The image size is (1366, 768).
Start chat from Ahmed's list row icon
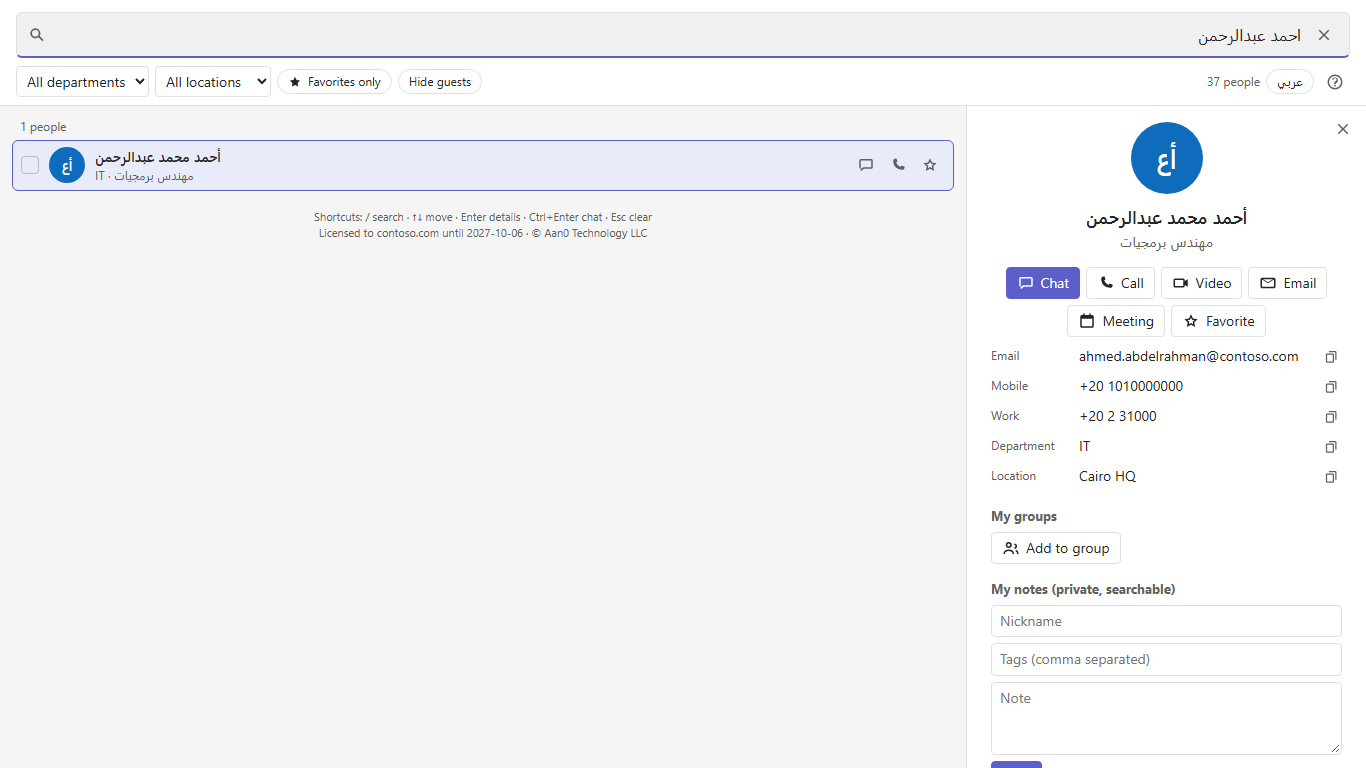[866, 165]
